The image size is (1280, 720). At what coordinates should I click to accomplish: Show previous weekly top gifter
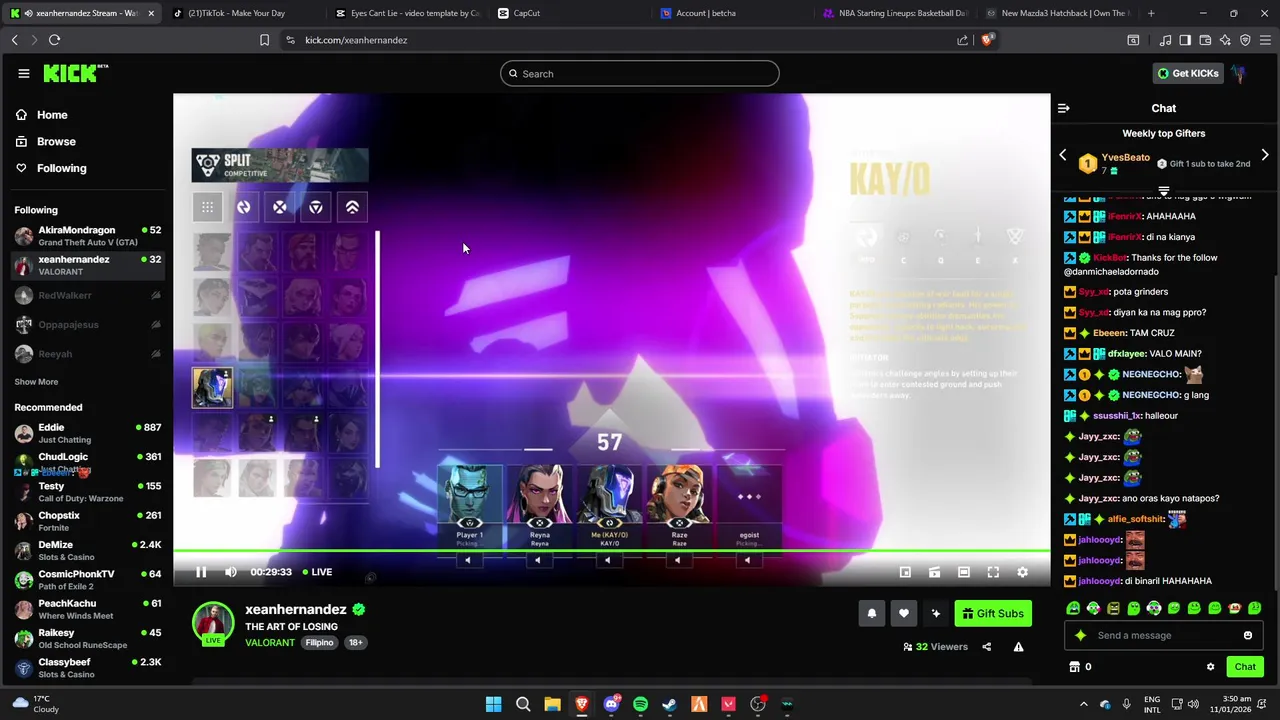[x=1063, y=156]
